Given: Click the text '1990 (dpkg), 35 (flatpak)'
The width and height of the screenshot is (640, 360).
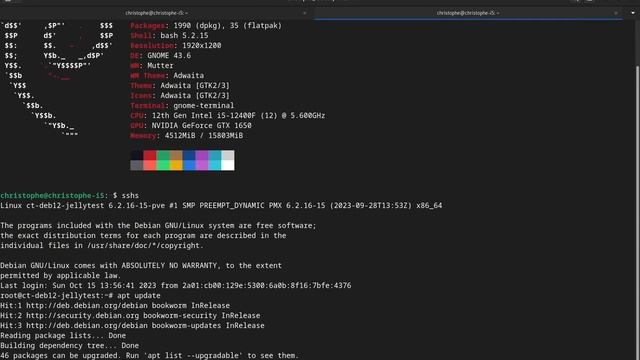Looking at the screenshot, I should pyautogui.click(x=228, y=26).
